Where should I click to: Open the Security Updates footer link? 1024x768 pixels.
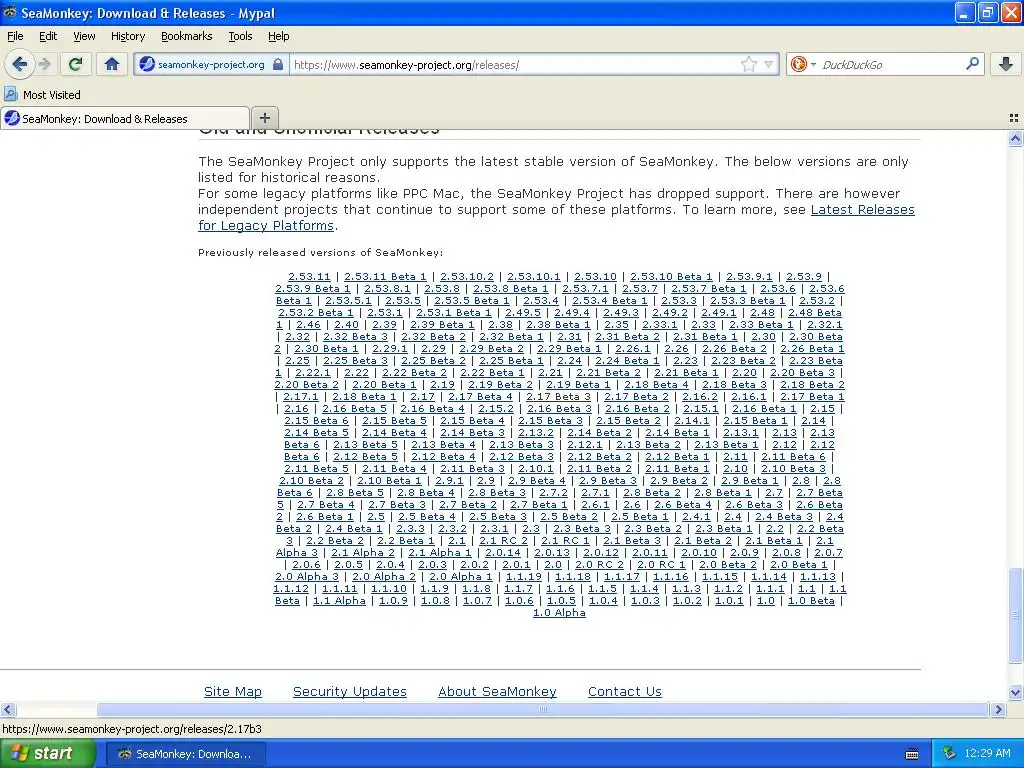[x=349, y=691]
